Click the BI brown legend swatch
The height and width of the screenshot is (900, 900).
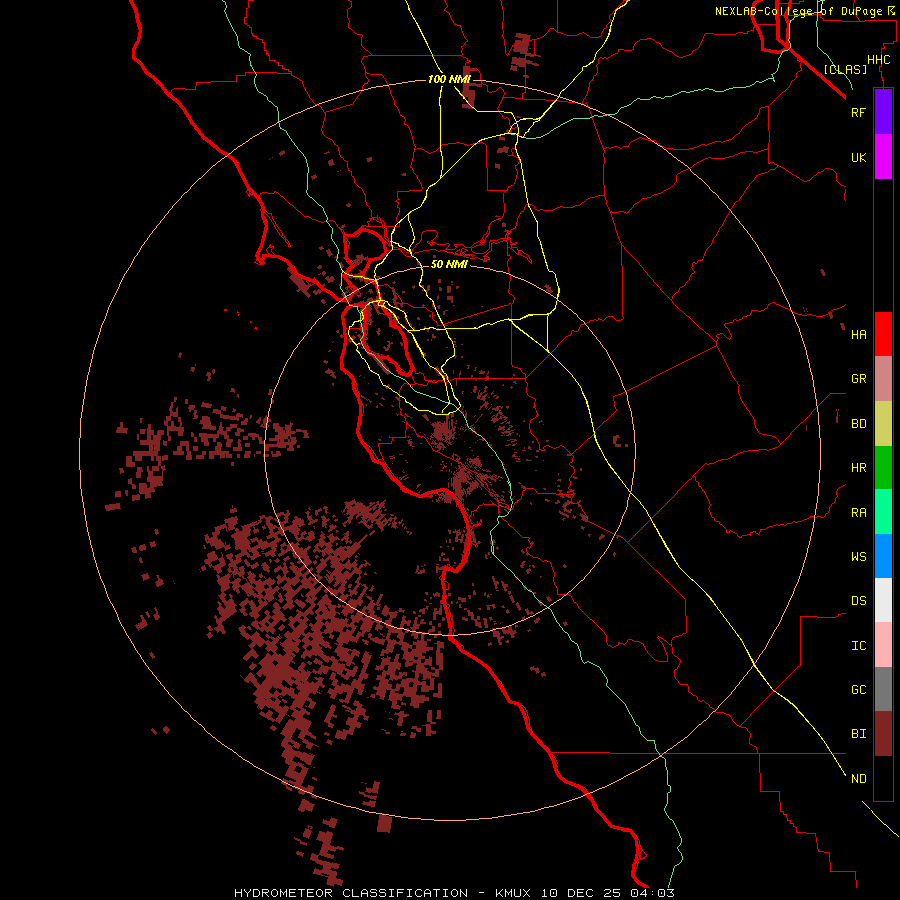click(883, 734)
